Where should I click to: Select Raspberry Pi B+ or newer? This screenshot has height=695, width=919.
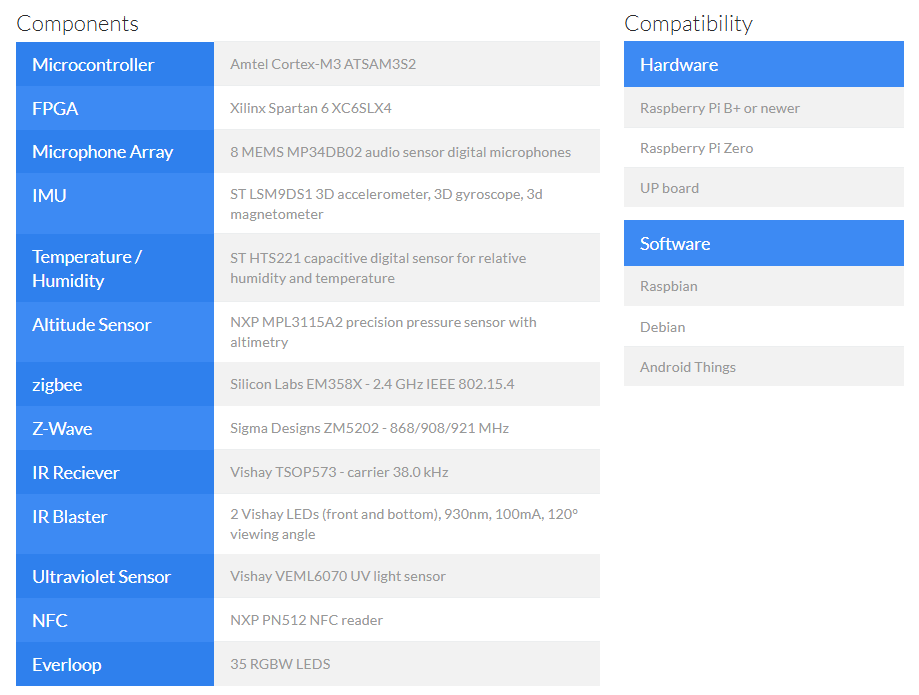point(720,108)
